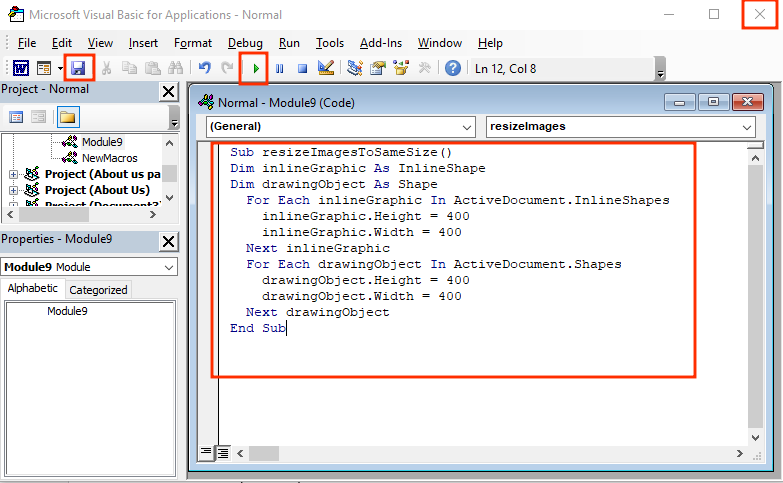Open Module9 Module object dropdown
The width and height of the screenshot is (783, 483).
tap(169, 267)
